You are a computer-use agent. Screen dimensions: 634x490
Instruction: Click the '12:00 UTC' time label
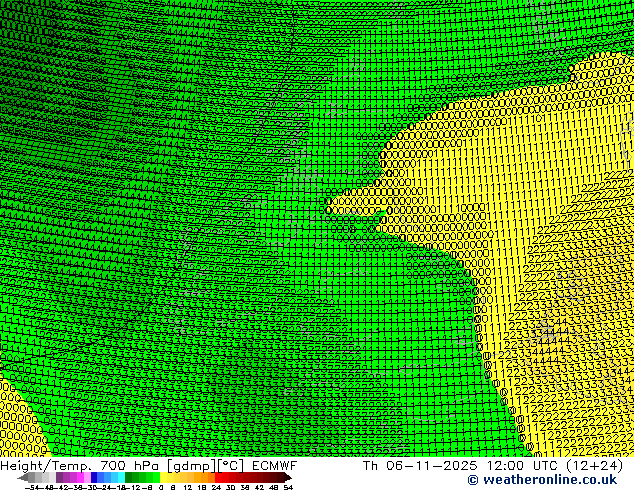pyautogui.click(x=524, y=466)
